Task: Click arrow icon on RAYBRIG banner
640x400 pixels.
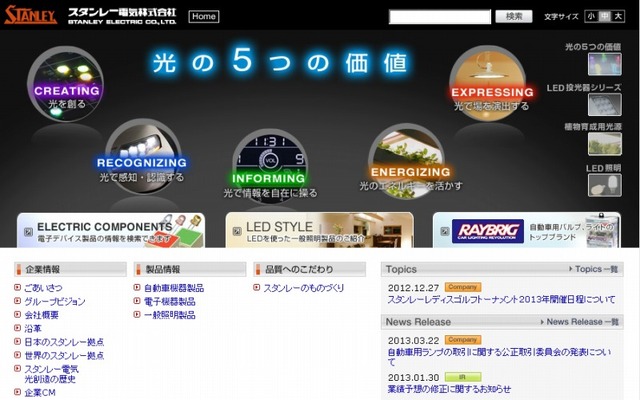Action: (x=444, y=232)
